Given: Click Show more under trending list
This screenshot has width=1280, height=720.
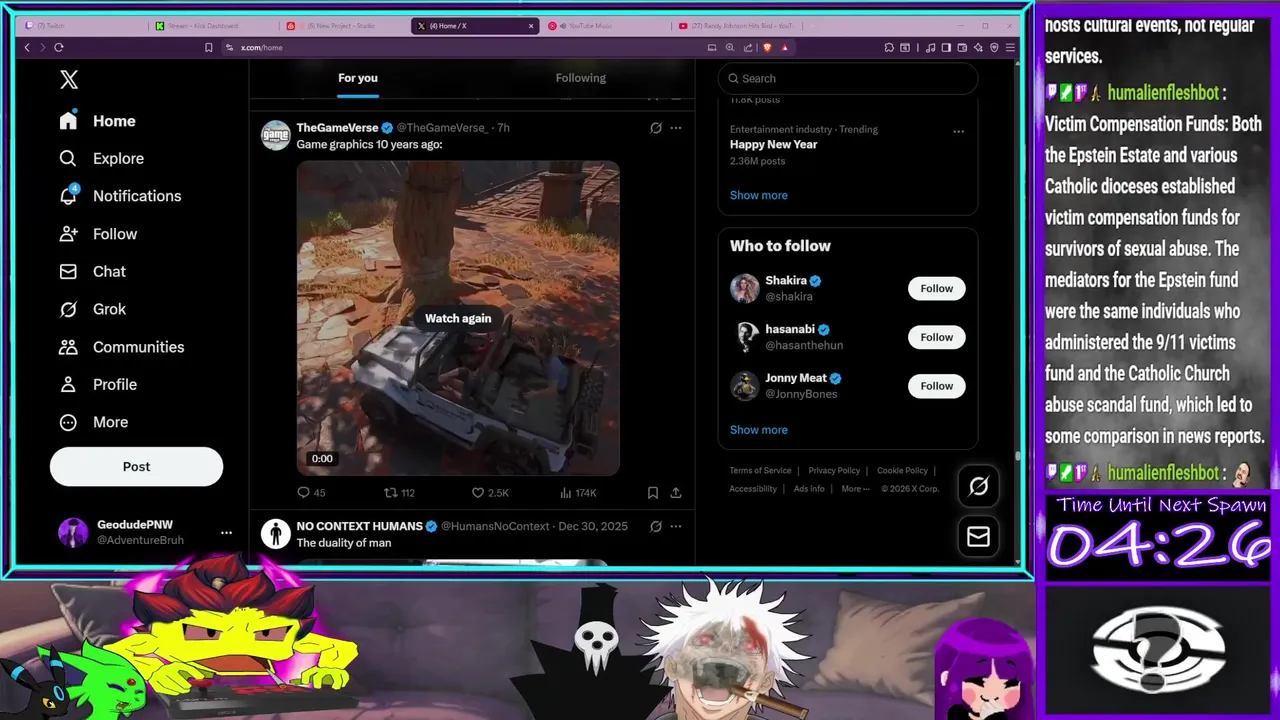Looking at the screenshot, I should (758, 195).
